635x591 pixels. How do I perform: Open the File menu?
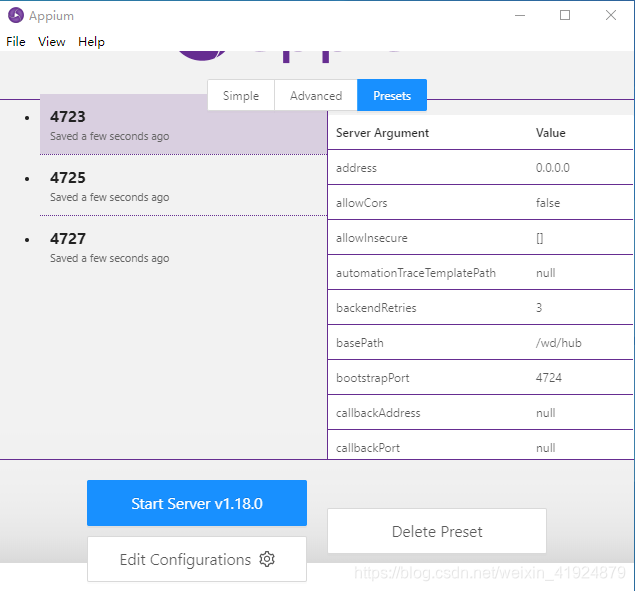(x=16, y=42)
